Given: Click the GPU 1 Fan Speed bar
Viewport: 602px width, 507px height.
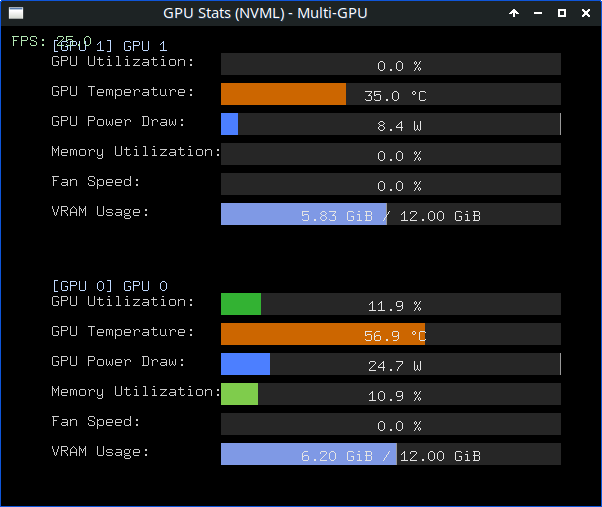Looking at the screenshot, I should (390, 184).
